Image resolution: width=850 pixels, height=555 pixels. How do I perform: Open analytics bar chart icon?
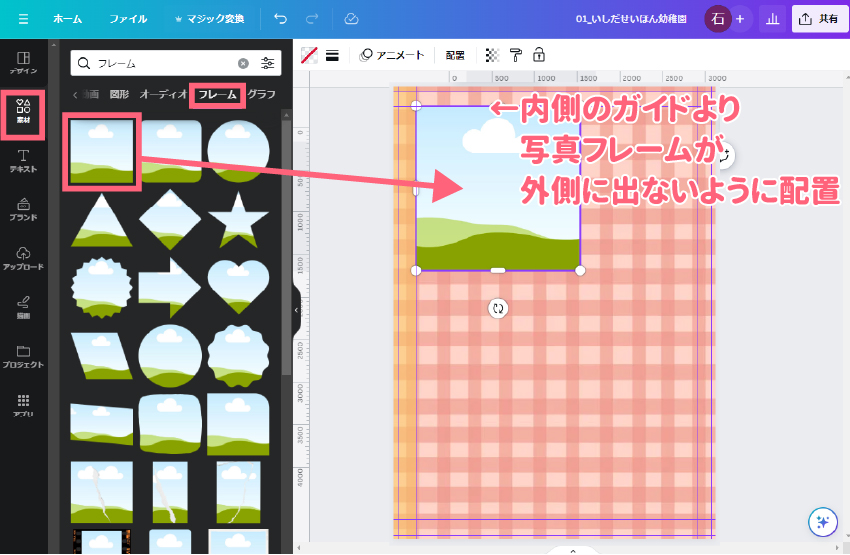[772, 19]
